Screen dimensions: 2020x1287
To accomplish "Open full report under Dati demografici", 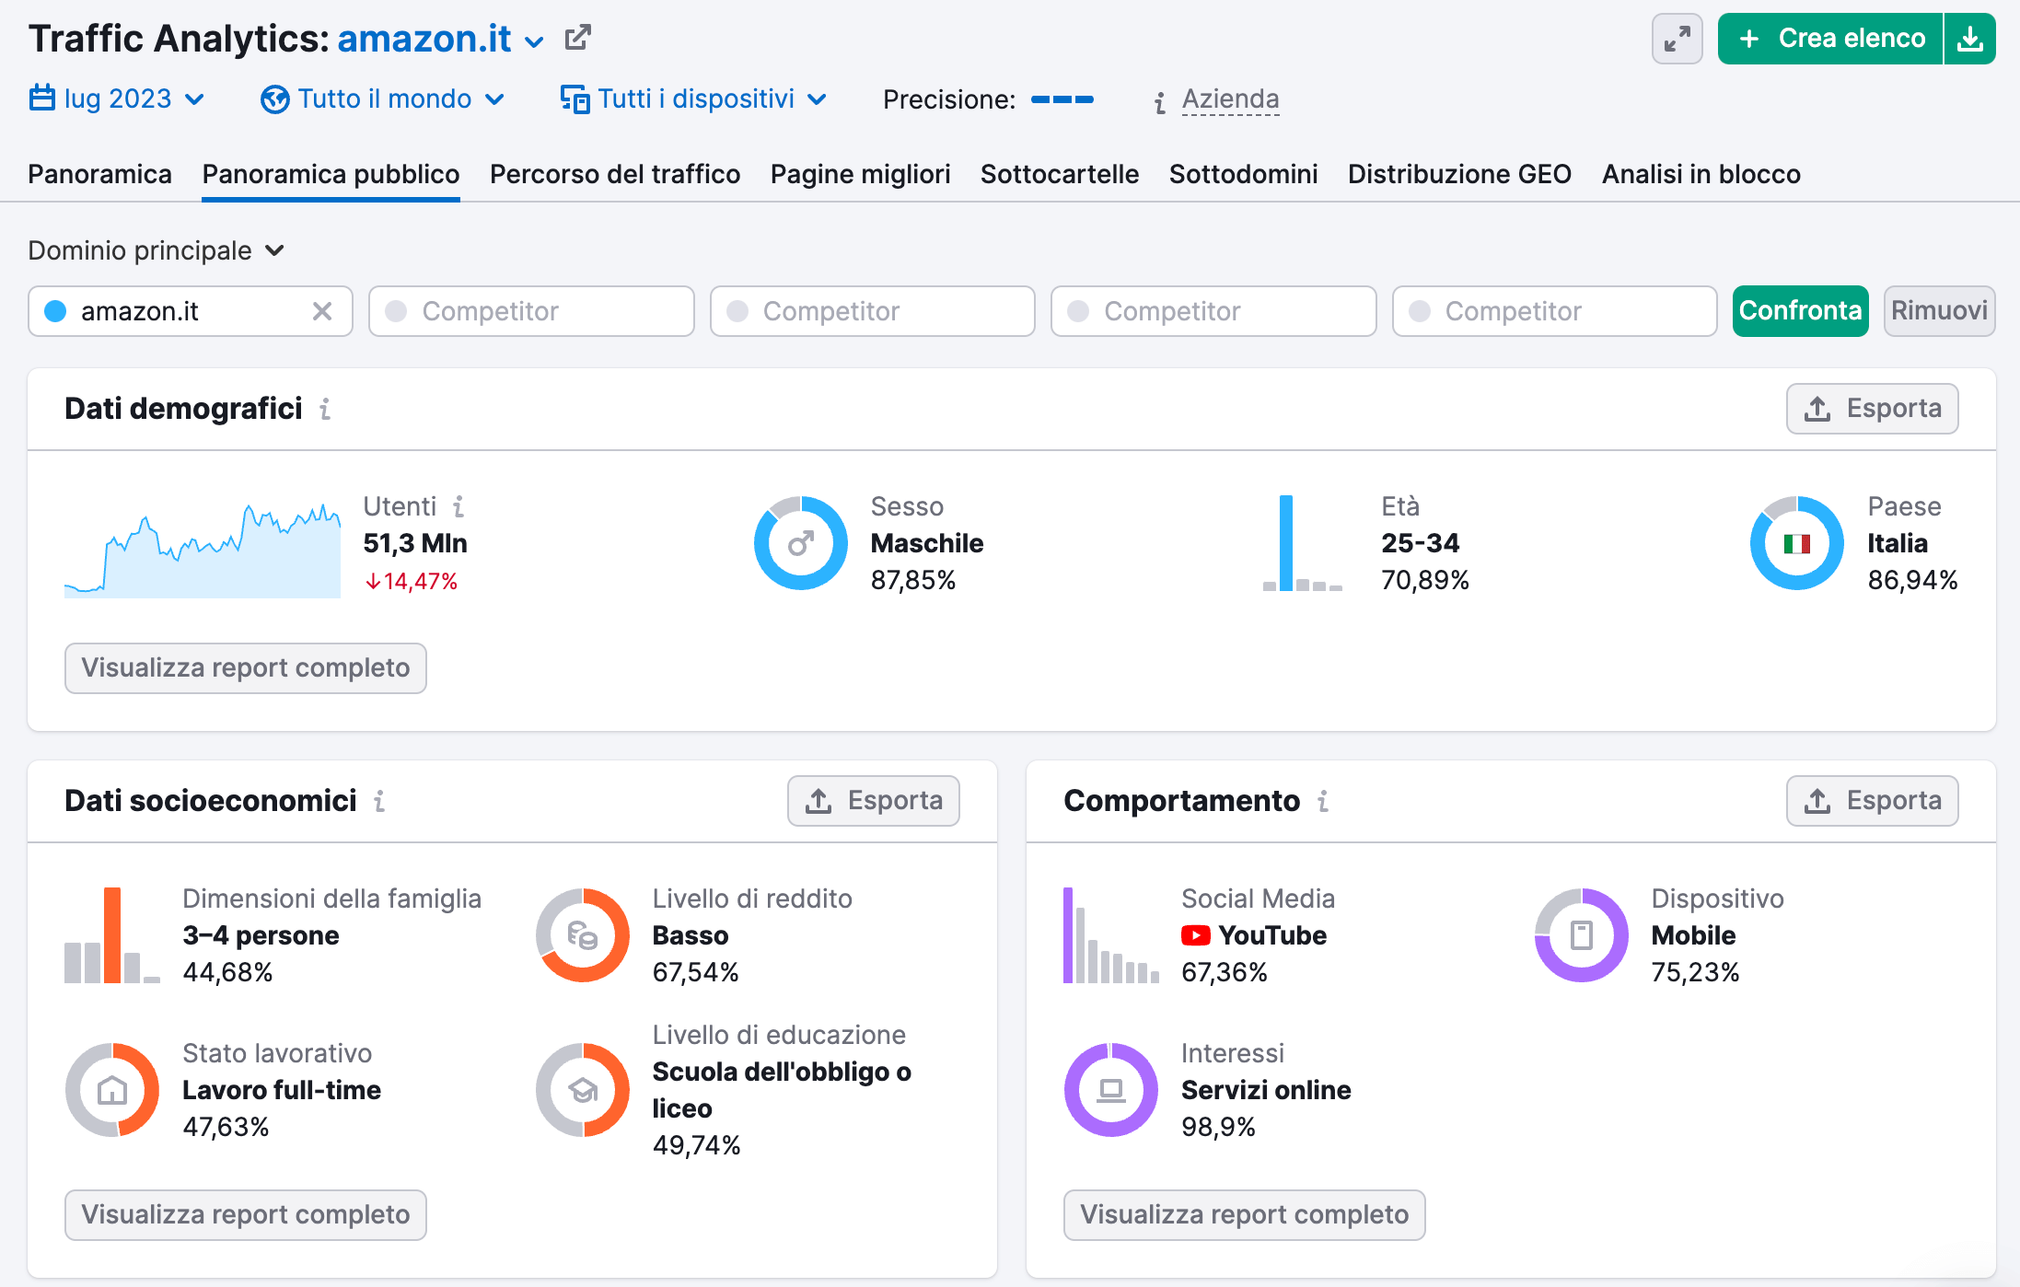I will (x=245, y=668).
